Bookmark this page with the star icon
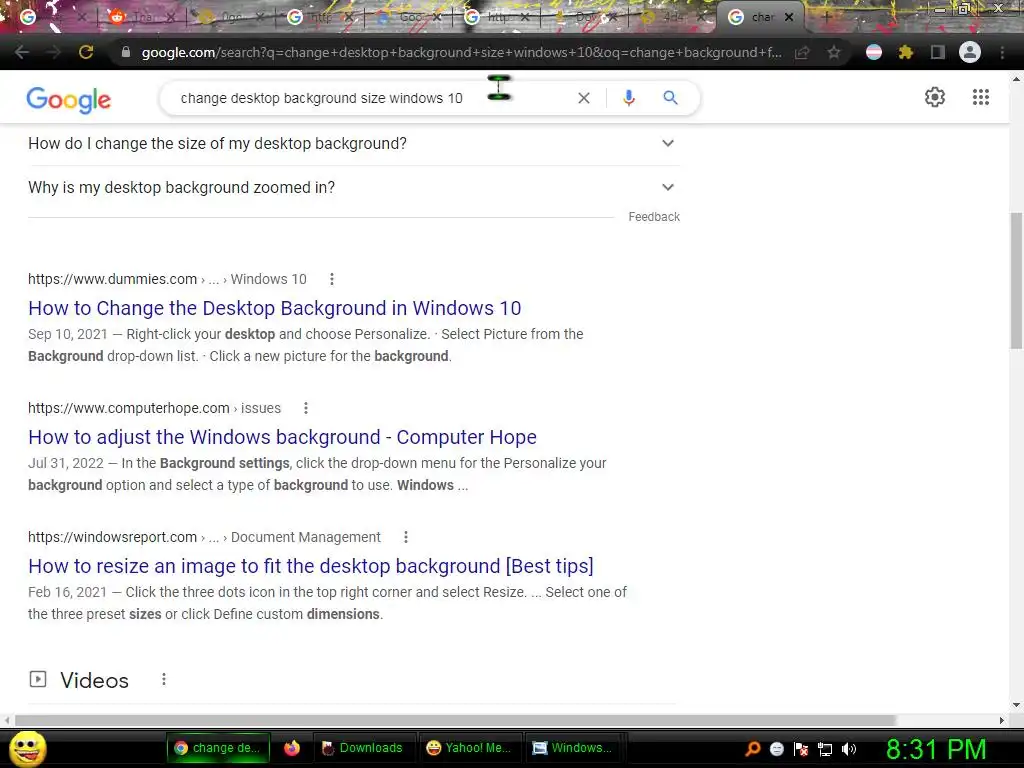 (833, 52)
